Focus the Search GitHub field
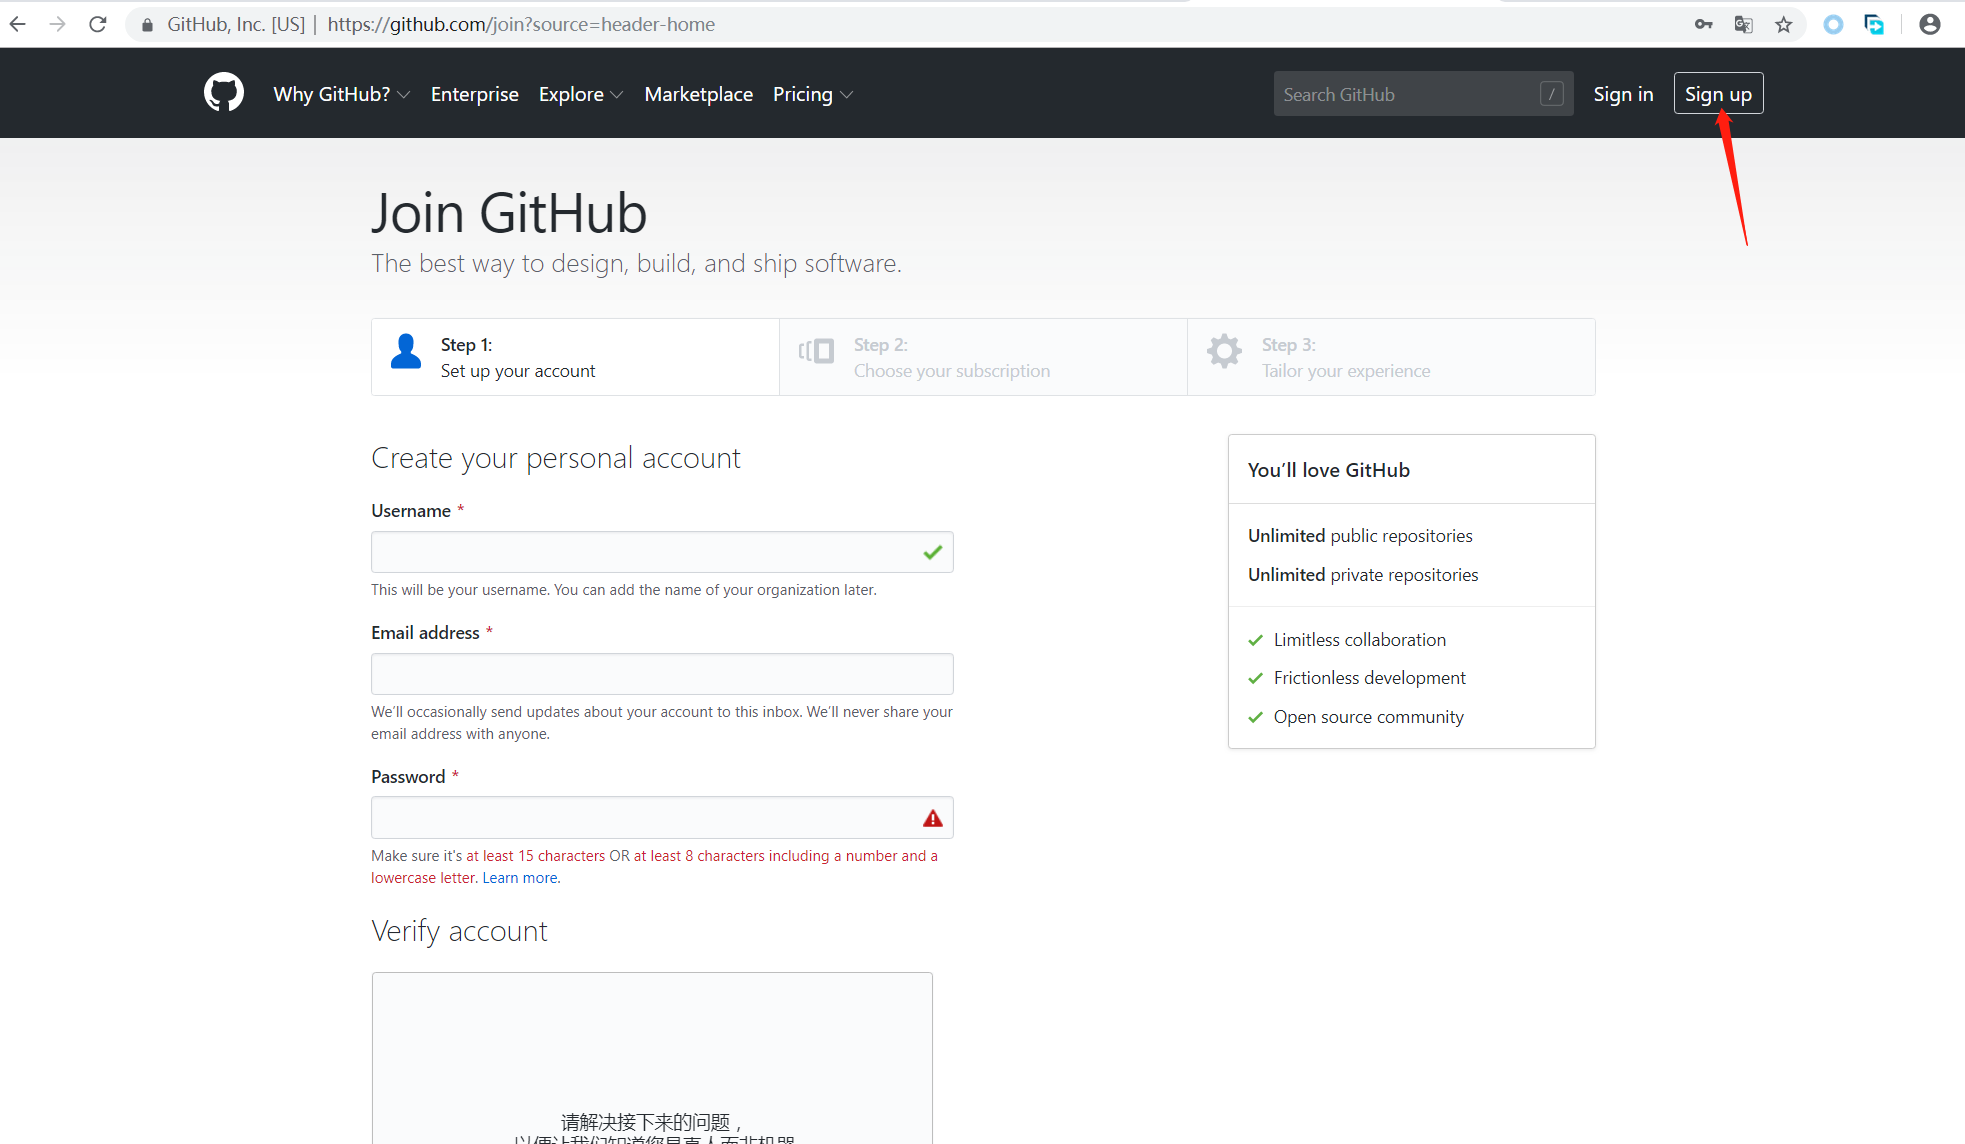 1423,94
